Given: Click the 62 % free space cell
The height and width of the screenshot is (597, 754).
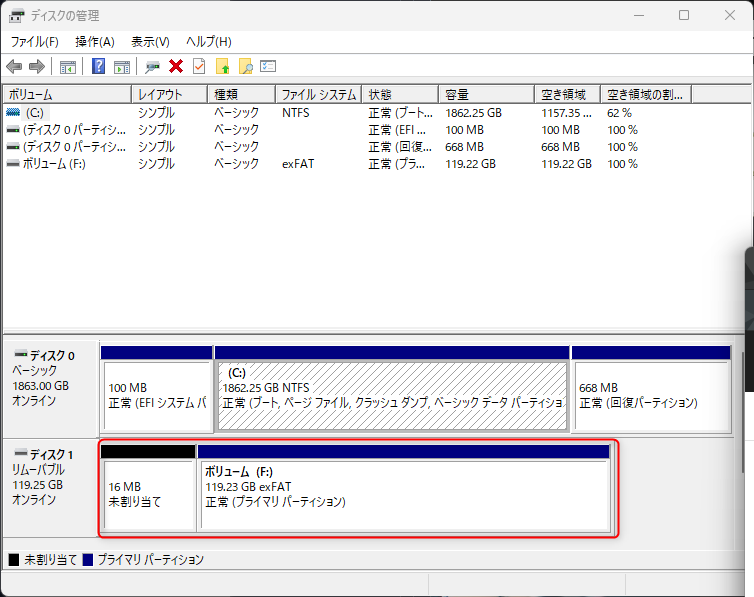Looking at the screenshot, I should tap(619, 113).
